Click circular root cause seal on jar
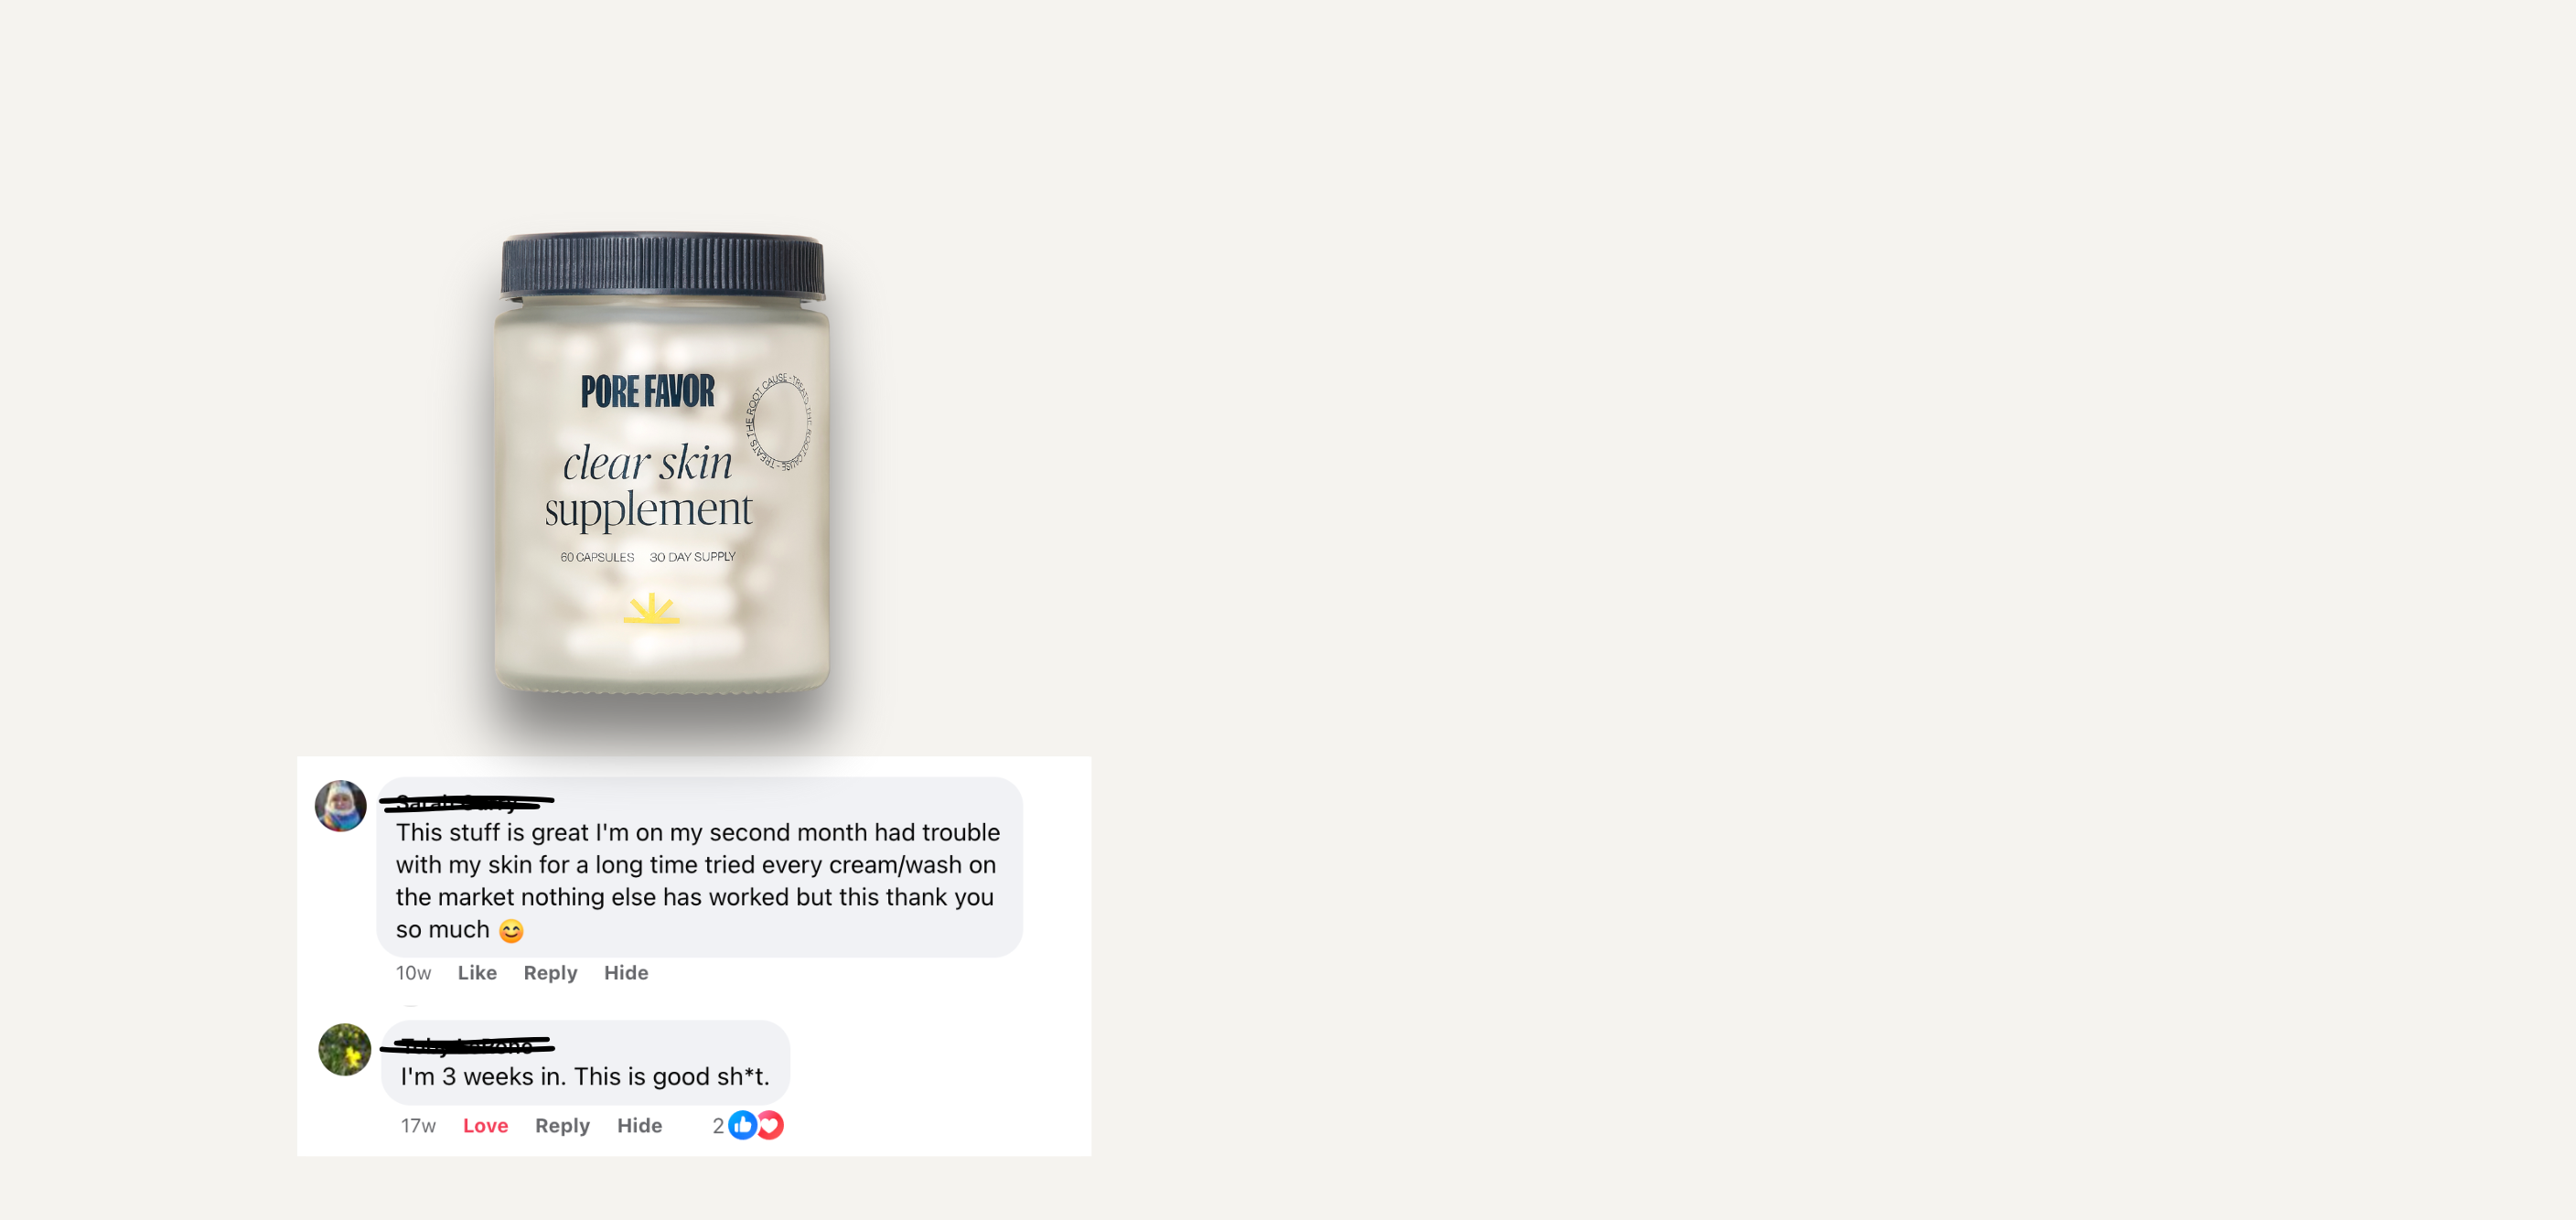This screenshot has height=1220, width=2576. [x=779, y=421]
